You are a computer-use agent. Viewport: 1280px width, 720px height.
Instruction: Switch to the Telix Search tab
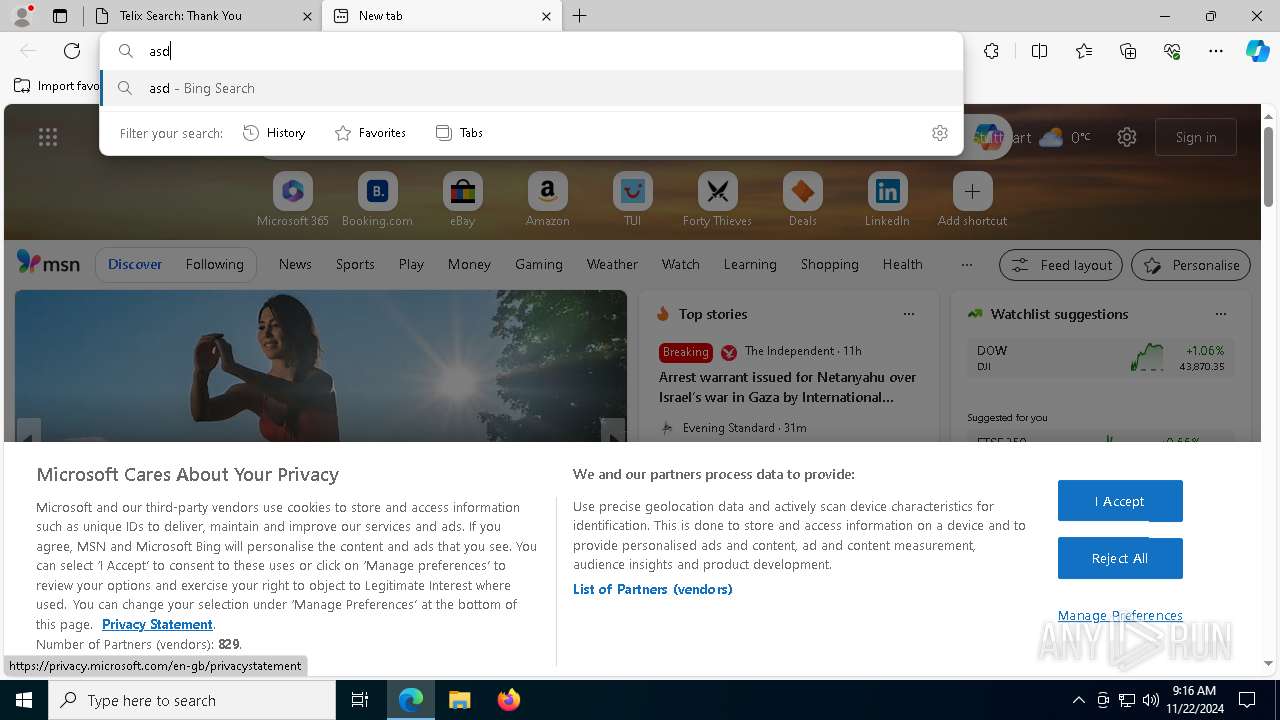coord(203,16)
